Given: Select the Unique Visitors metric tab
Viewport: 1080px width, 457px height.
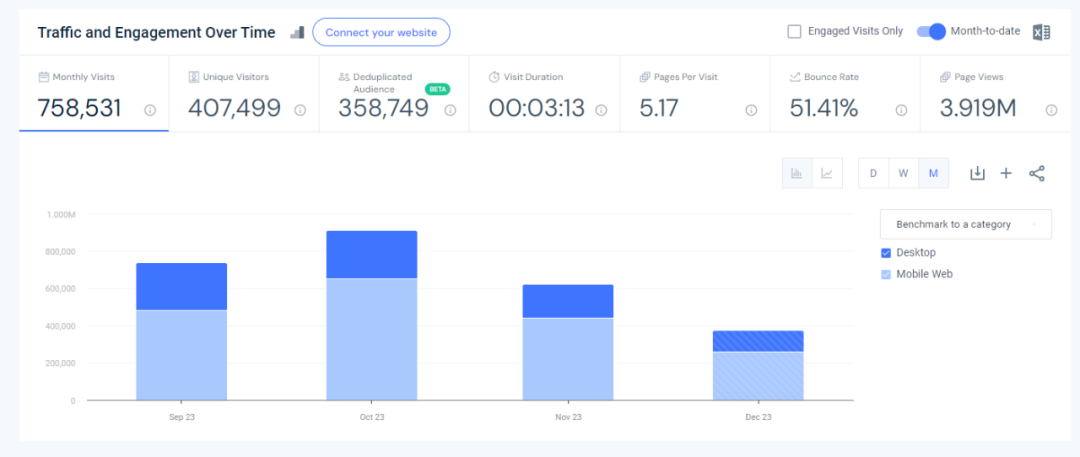Looking at the screenshot, I should [244, 94].
